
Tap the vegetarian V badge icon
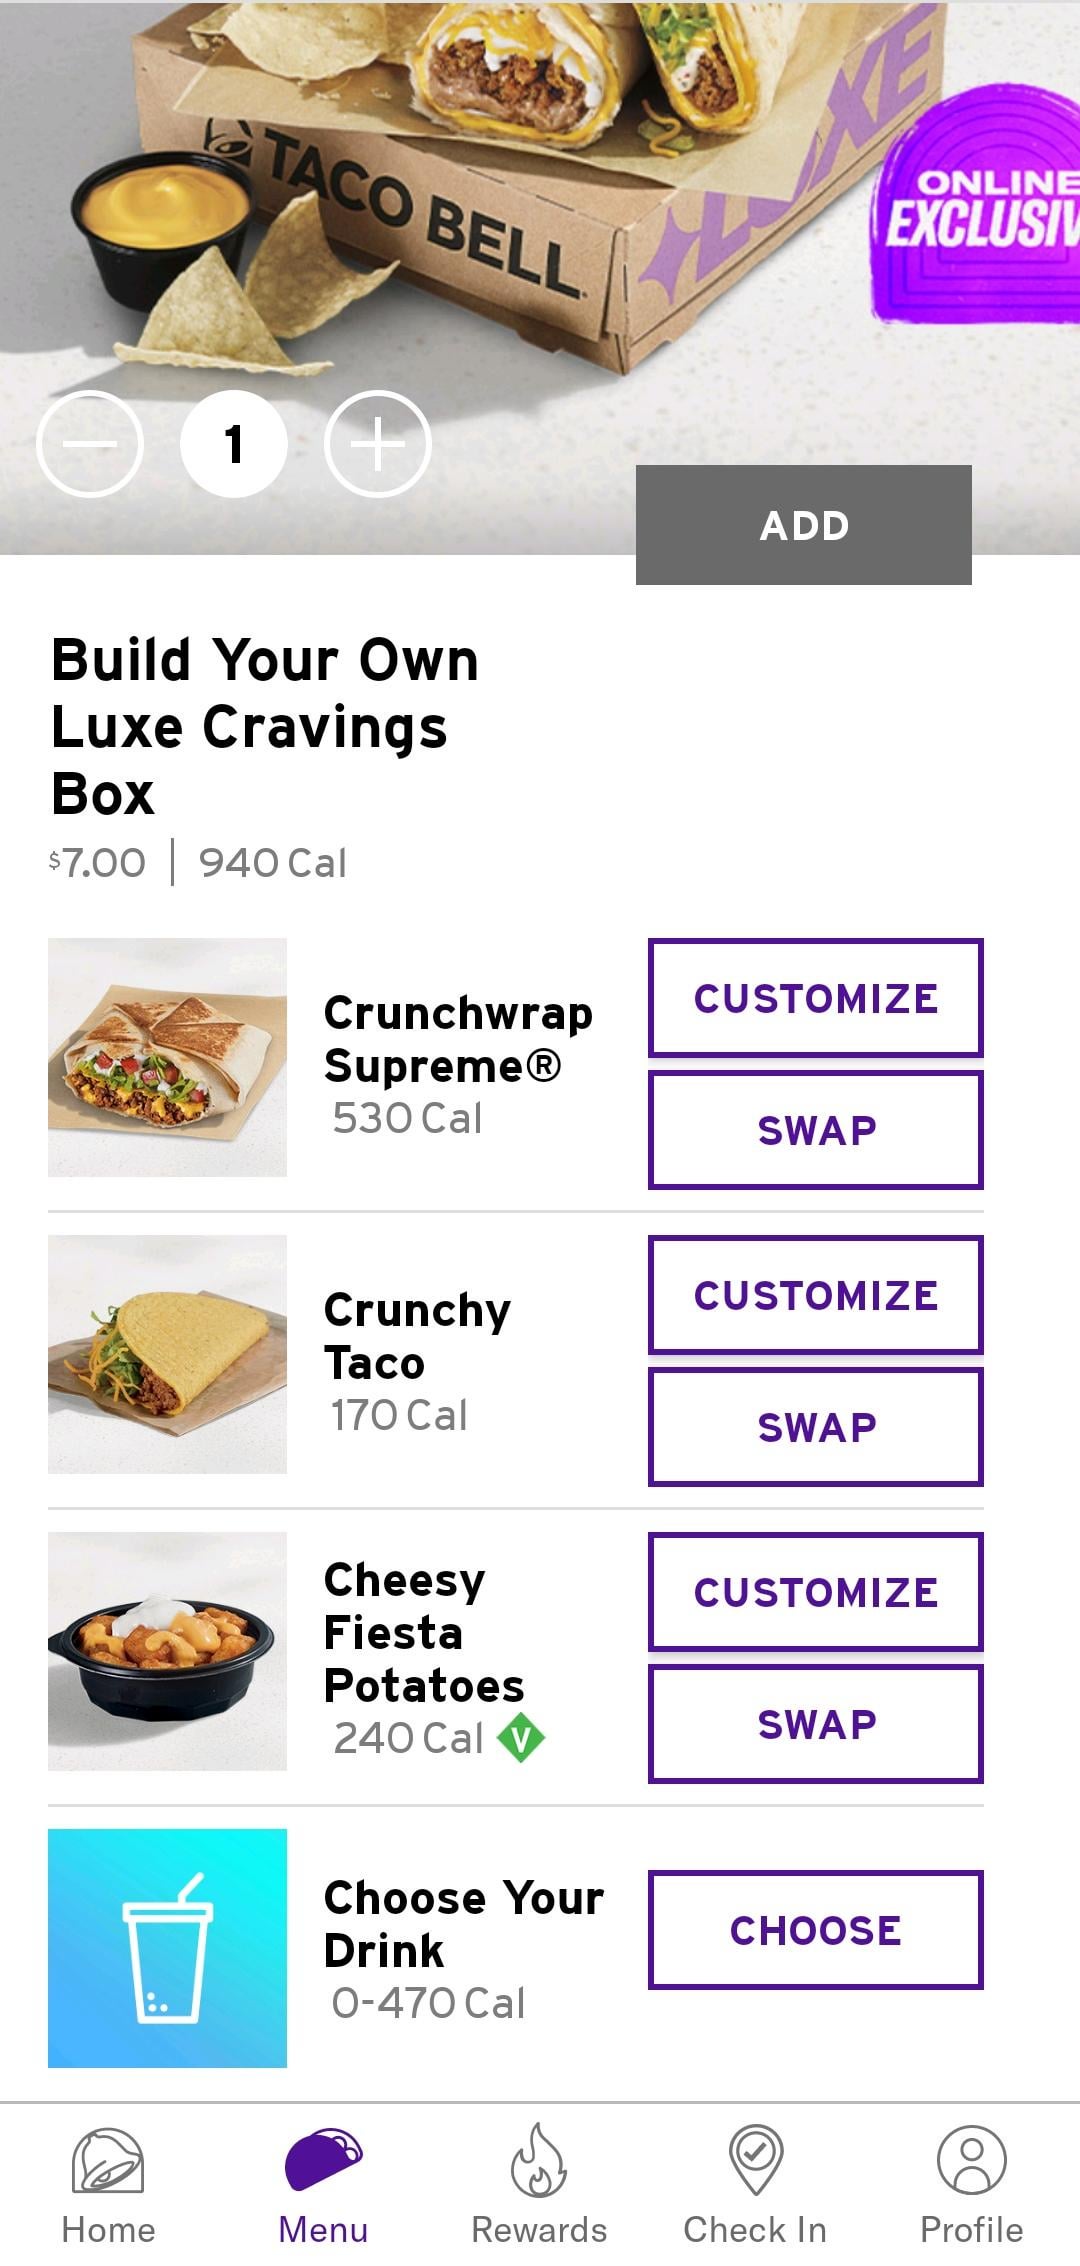point(521,1738)
